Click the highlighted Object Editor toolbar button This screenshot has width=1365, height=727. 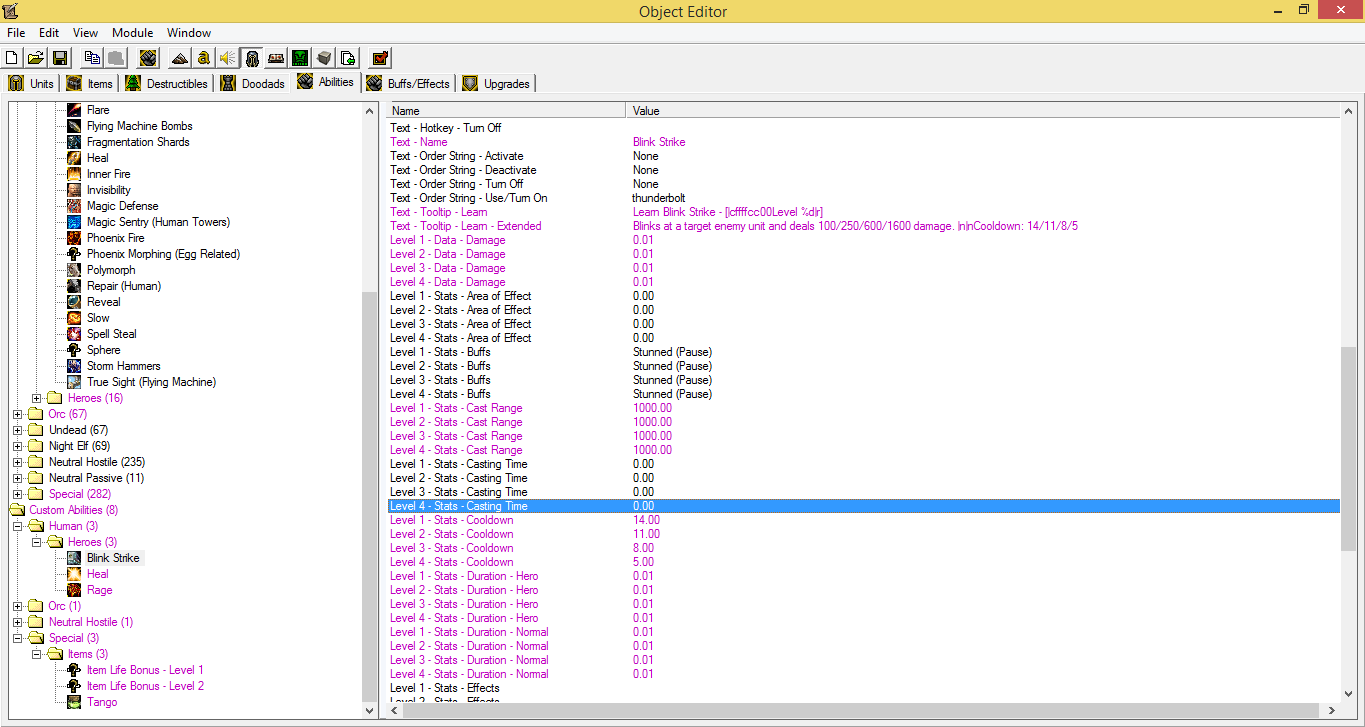(252, 58)
